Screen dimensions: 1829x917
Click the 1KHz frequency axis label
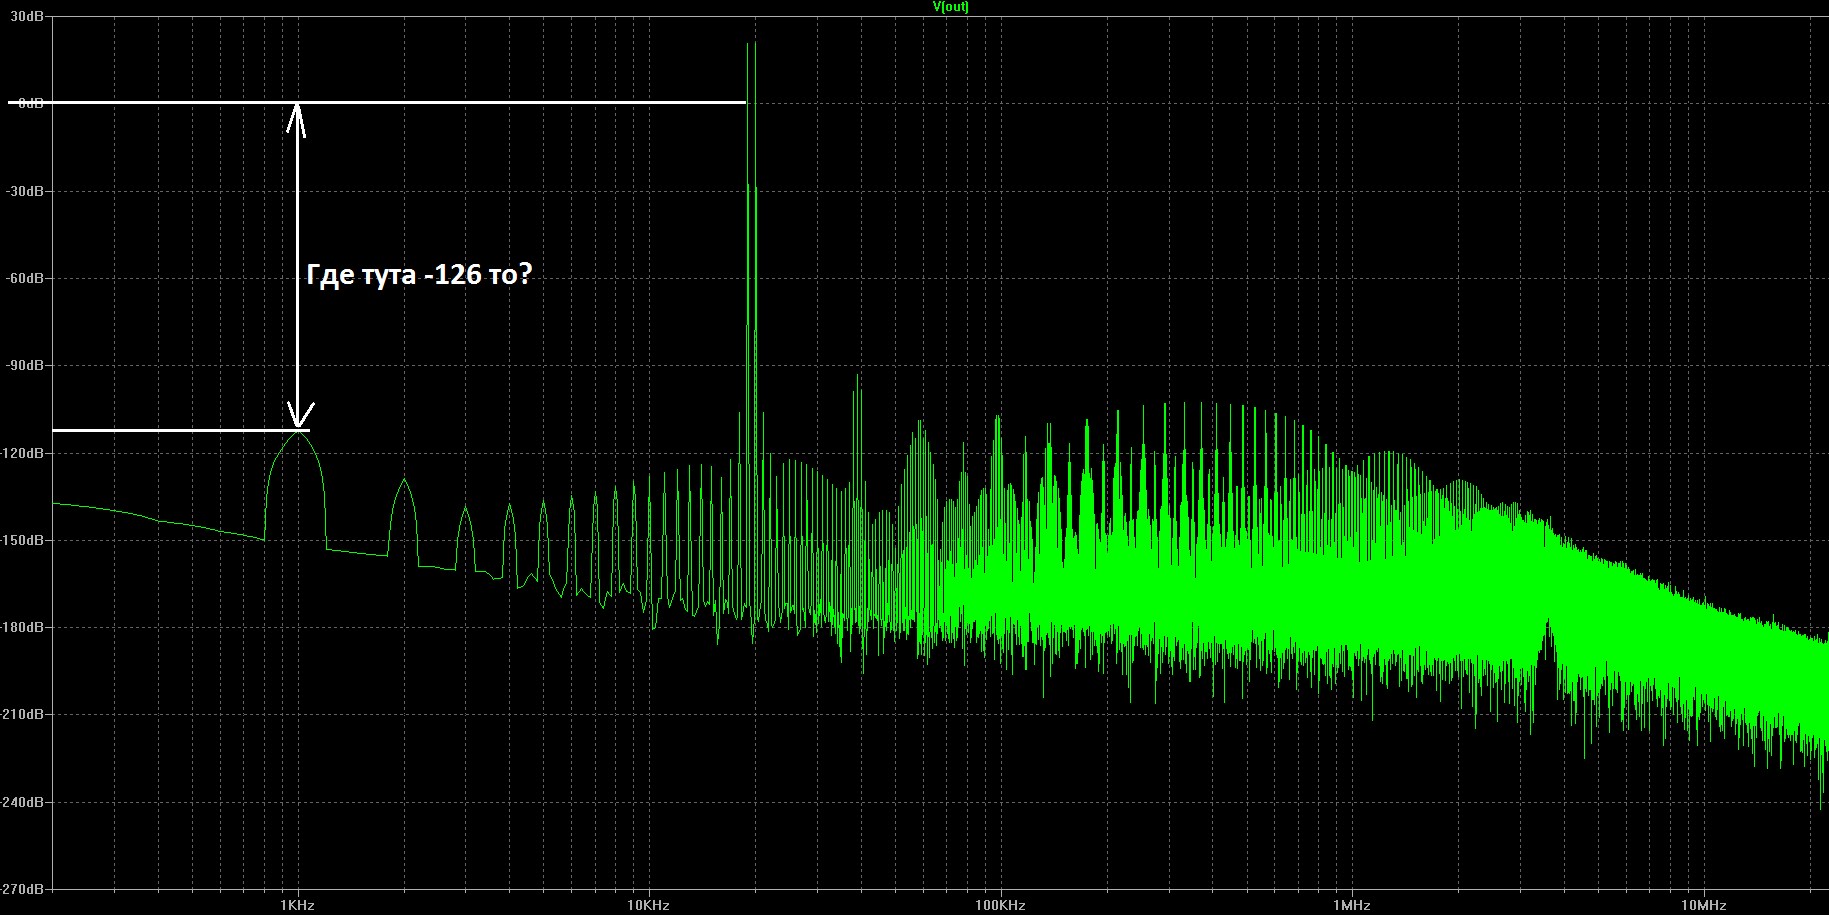pyautogui.click(x=298, y=906)
